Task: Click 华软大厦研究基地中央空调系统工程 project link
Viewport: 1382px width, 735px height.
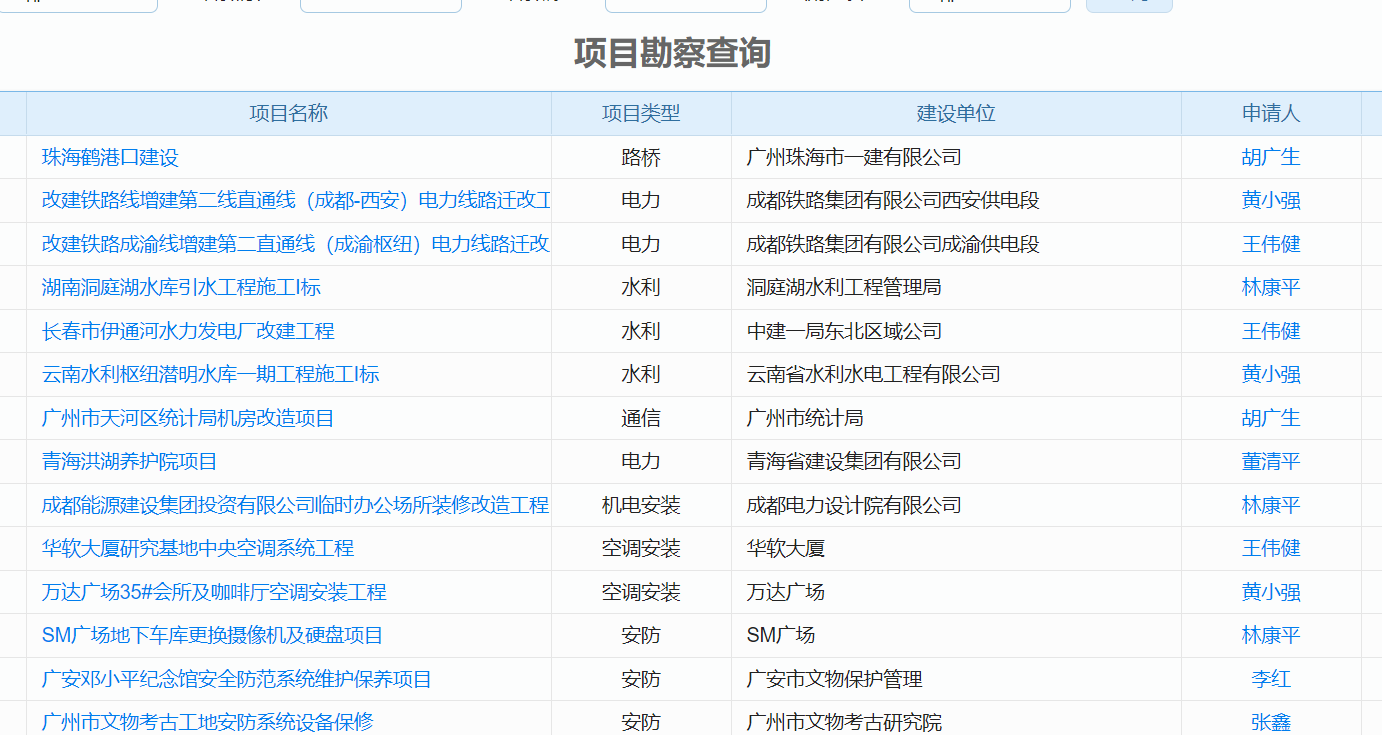Action: (x=198, y=548)
